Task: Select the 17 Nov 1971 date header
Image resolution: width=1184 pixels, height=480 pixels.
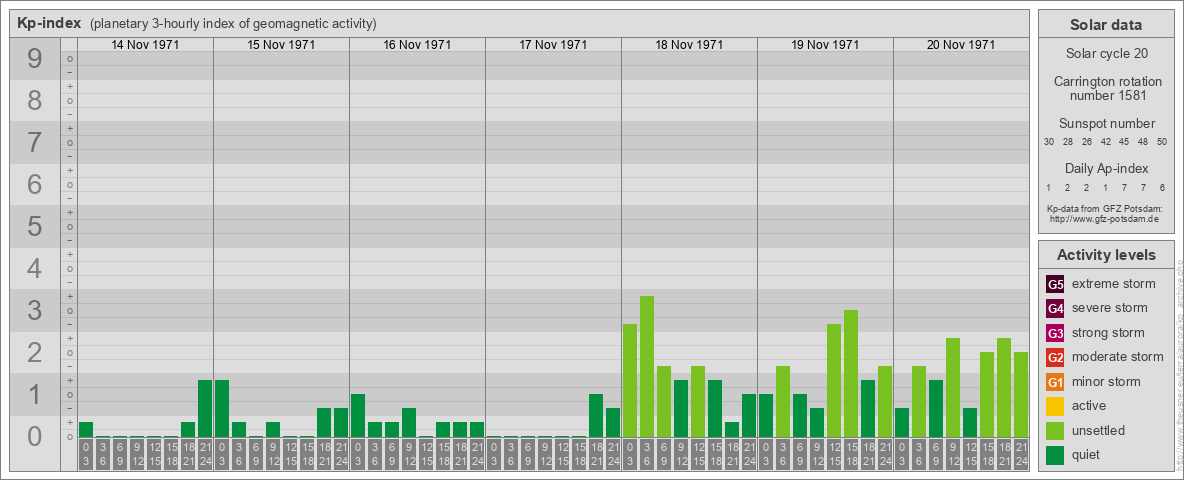Action: 553,45
